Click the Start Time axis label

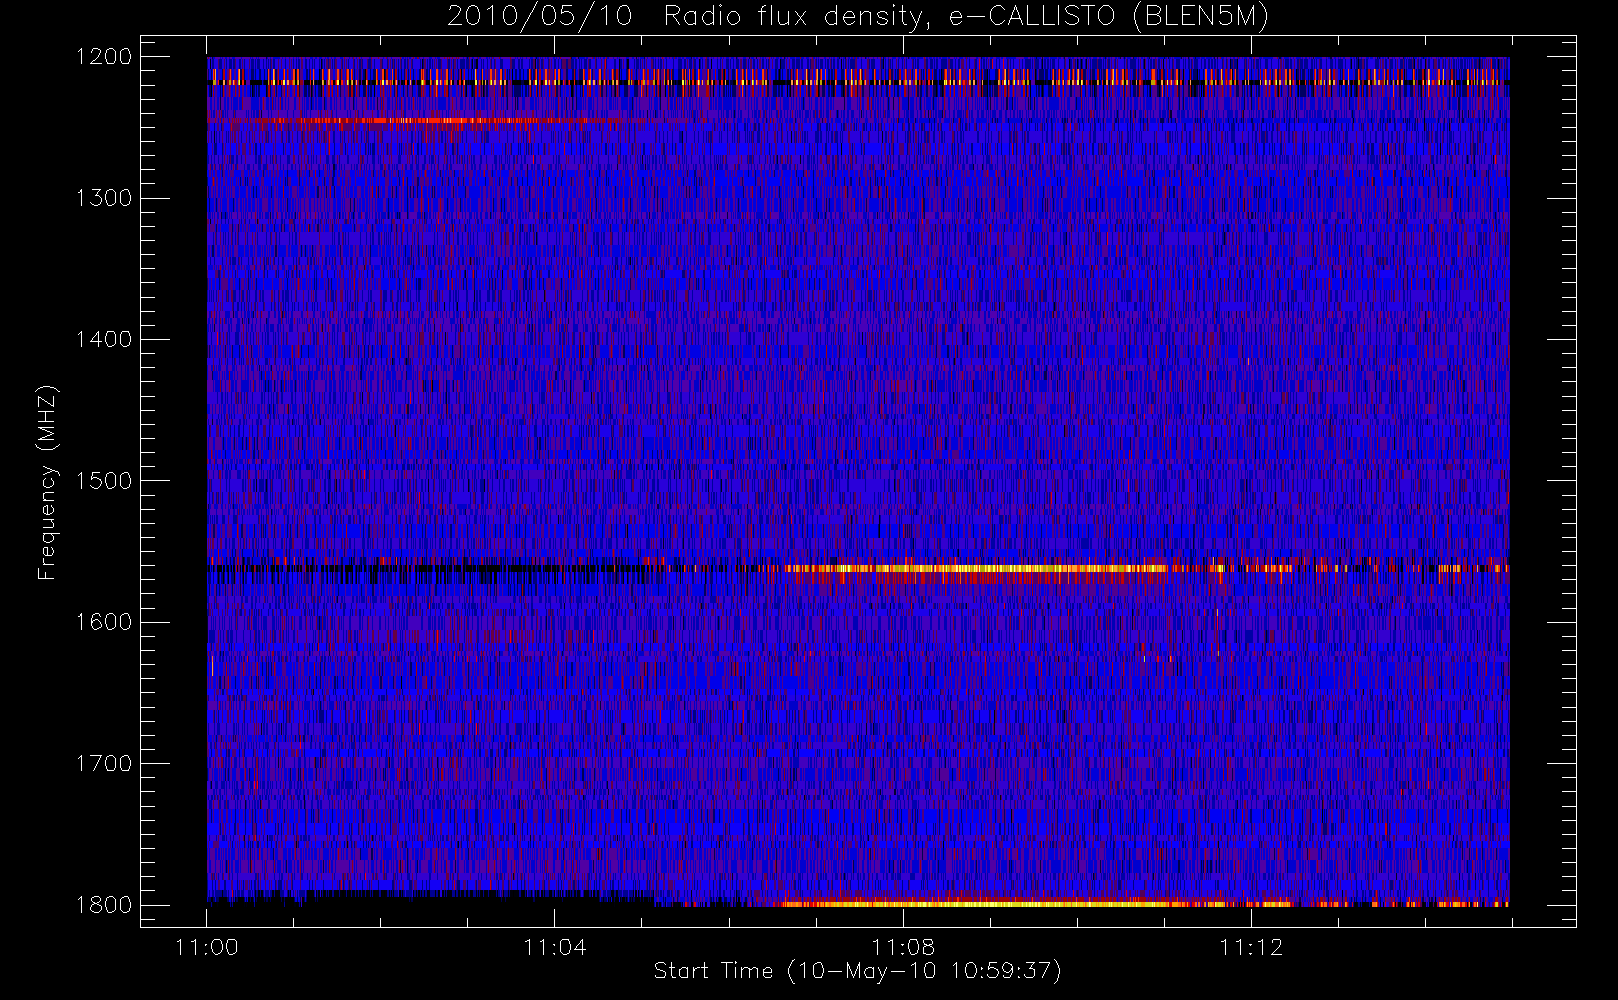pyautogui.click(x=857, y=971)
